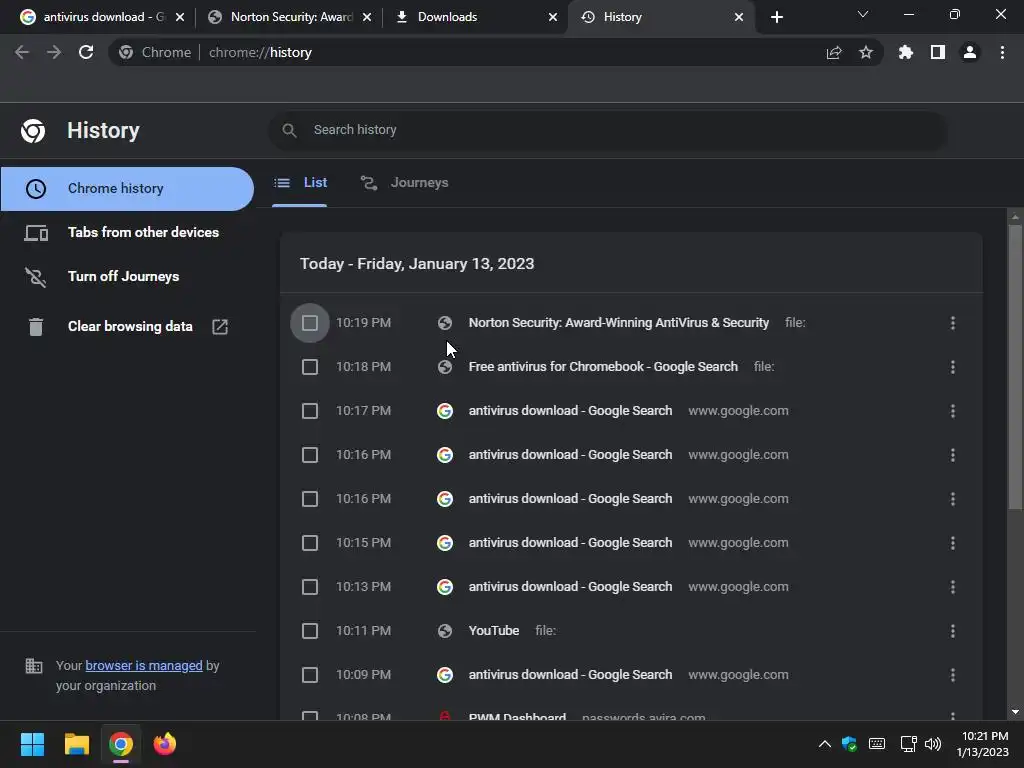The width and height of the screenshot is (1024, 768).
Task: Open Windows Security tray icon
Action: click(x=849, y=744)
